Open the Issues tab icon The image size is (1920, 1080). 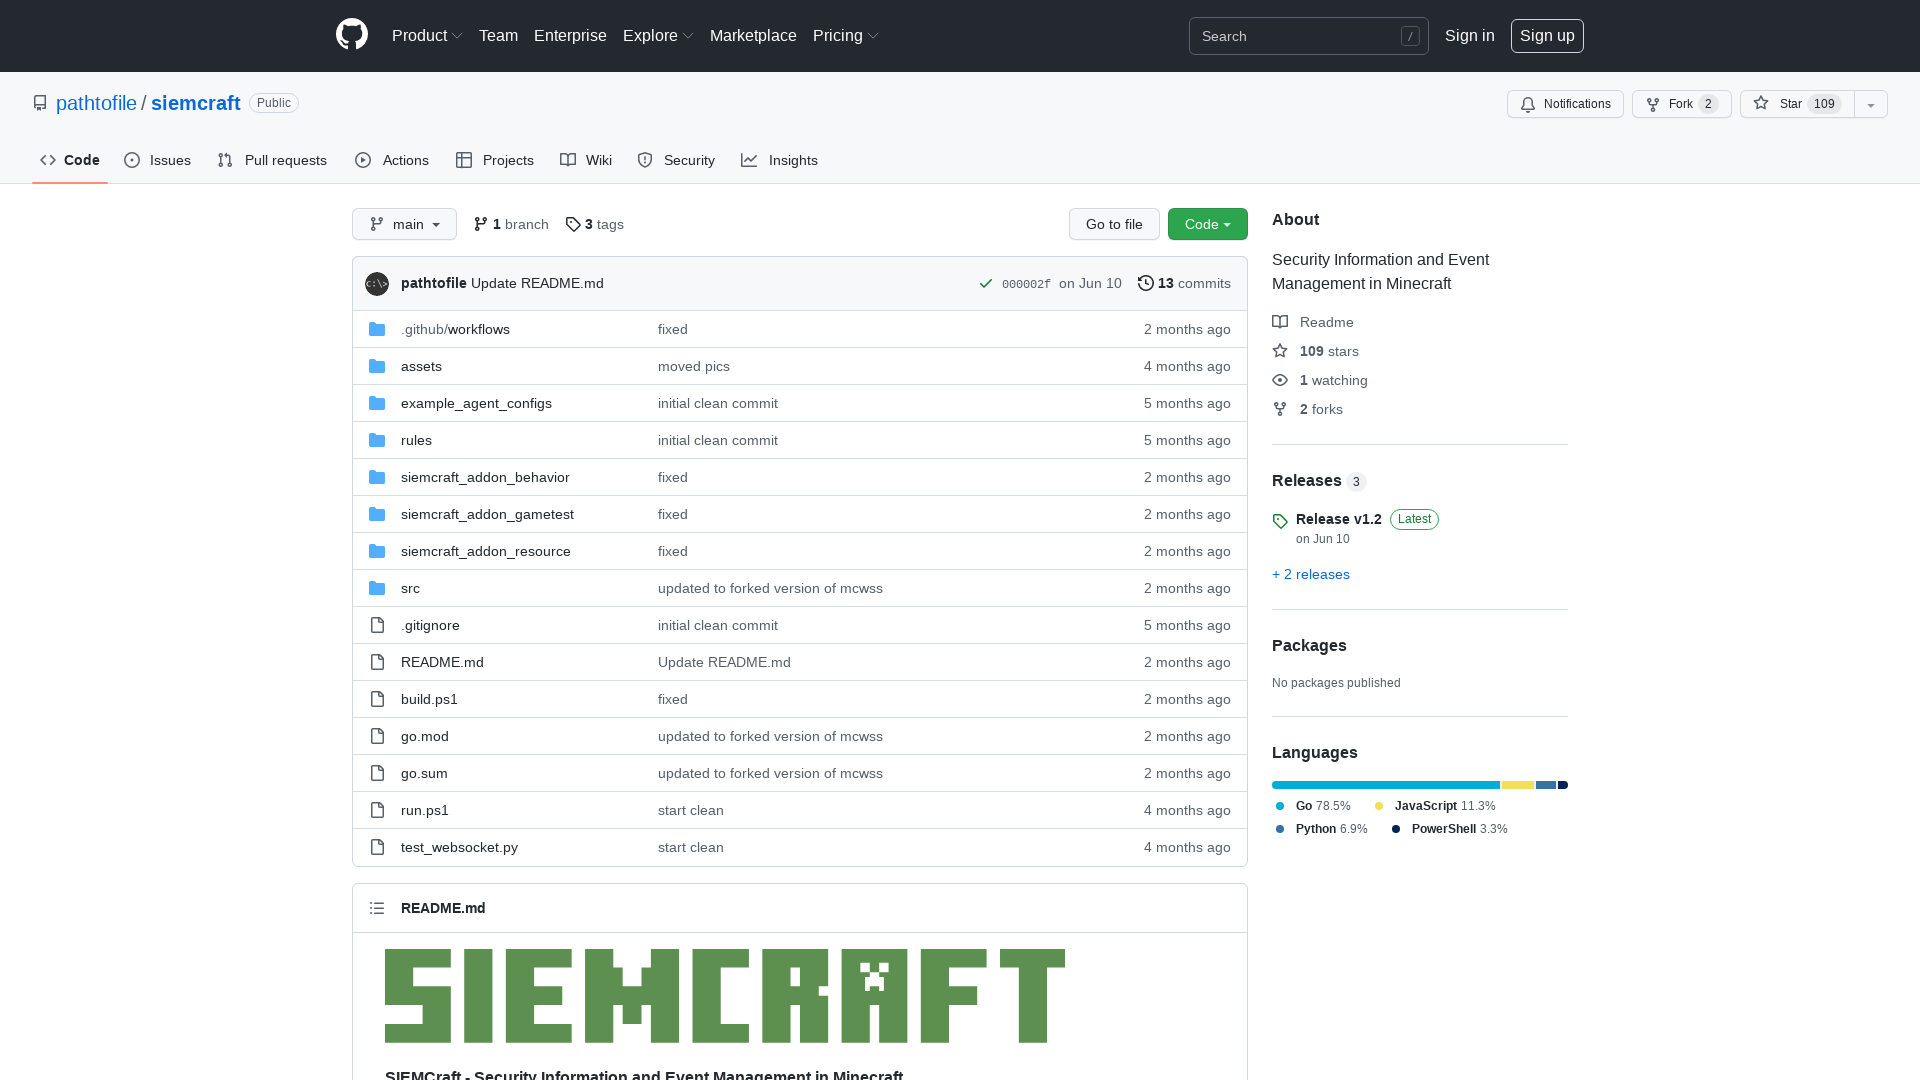tap(131, 160)
